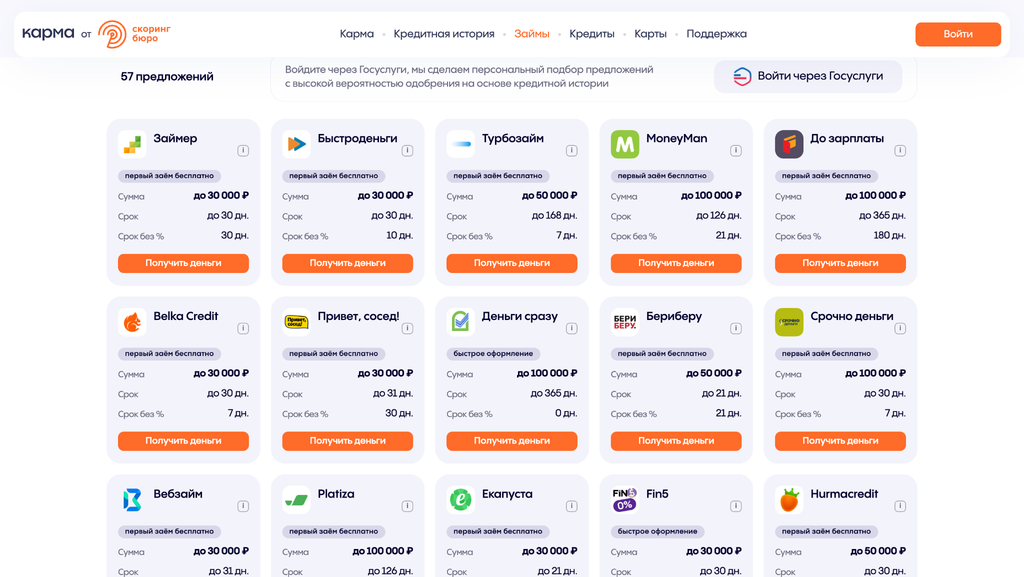
Task: Click Получить деньги for До зарплаты
Action: tap(840, 263)
